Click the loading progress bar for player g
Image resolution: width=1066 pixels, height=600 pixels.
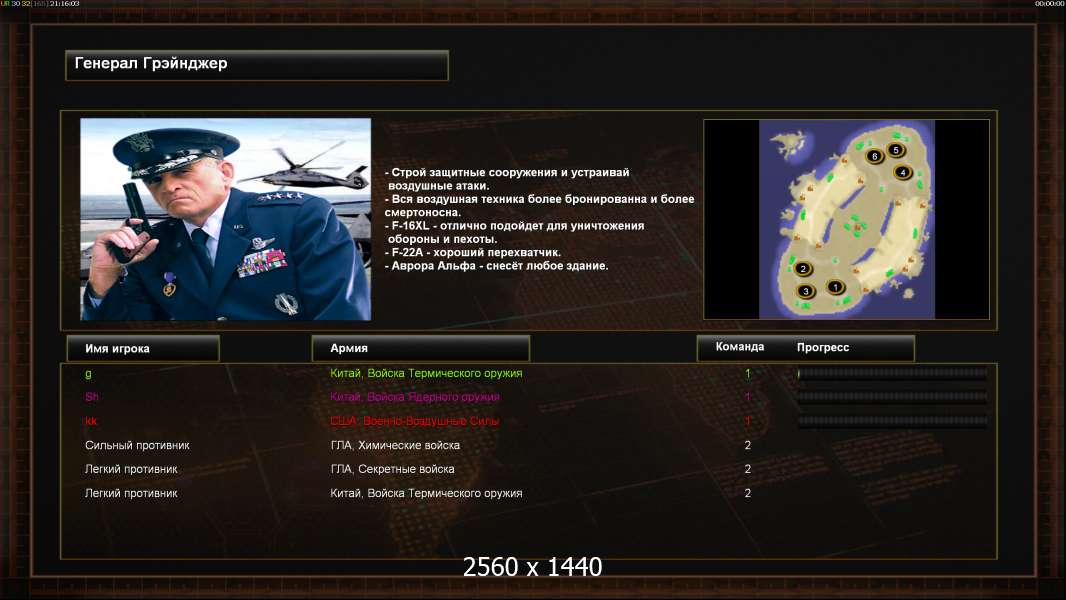tap(893, 373)
